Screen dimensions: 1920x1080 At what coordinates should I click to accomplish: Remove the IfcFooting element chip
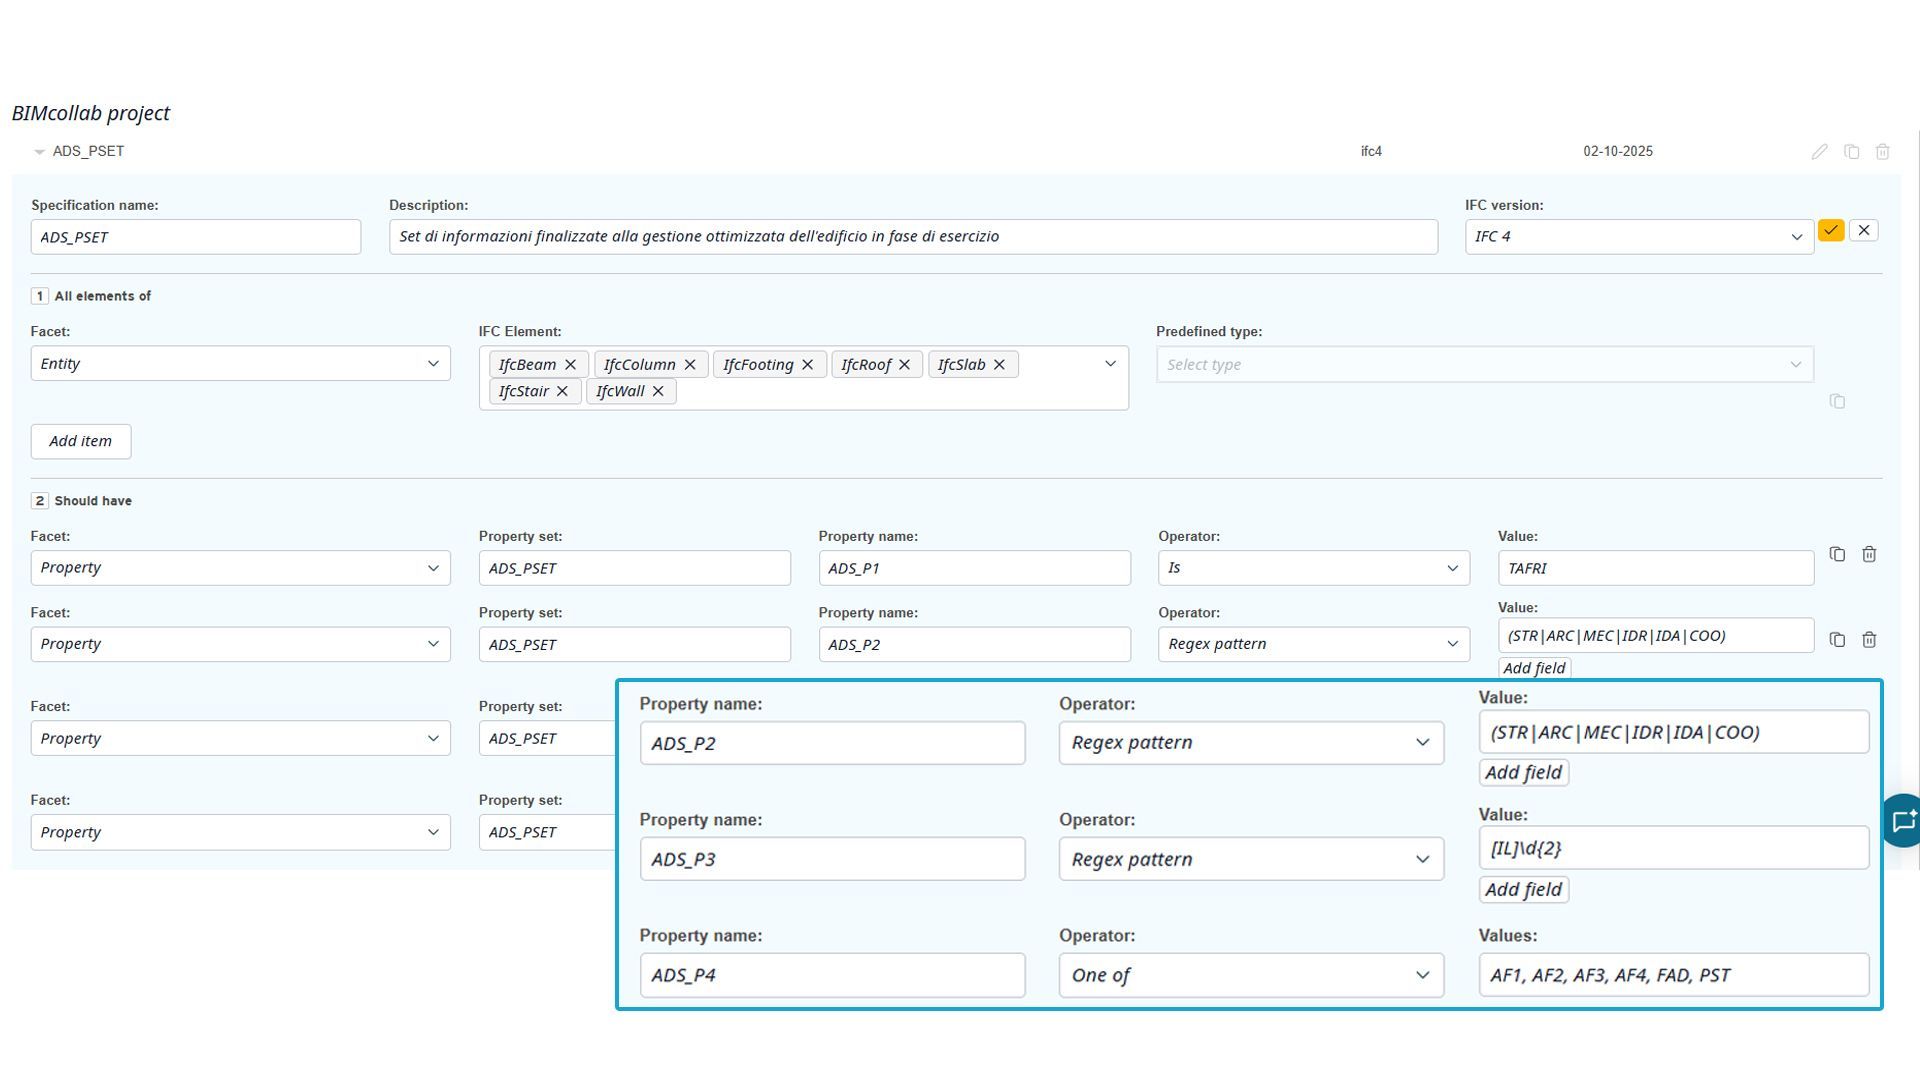point(807,365)
